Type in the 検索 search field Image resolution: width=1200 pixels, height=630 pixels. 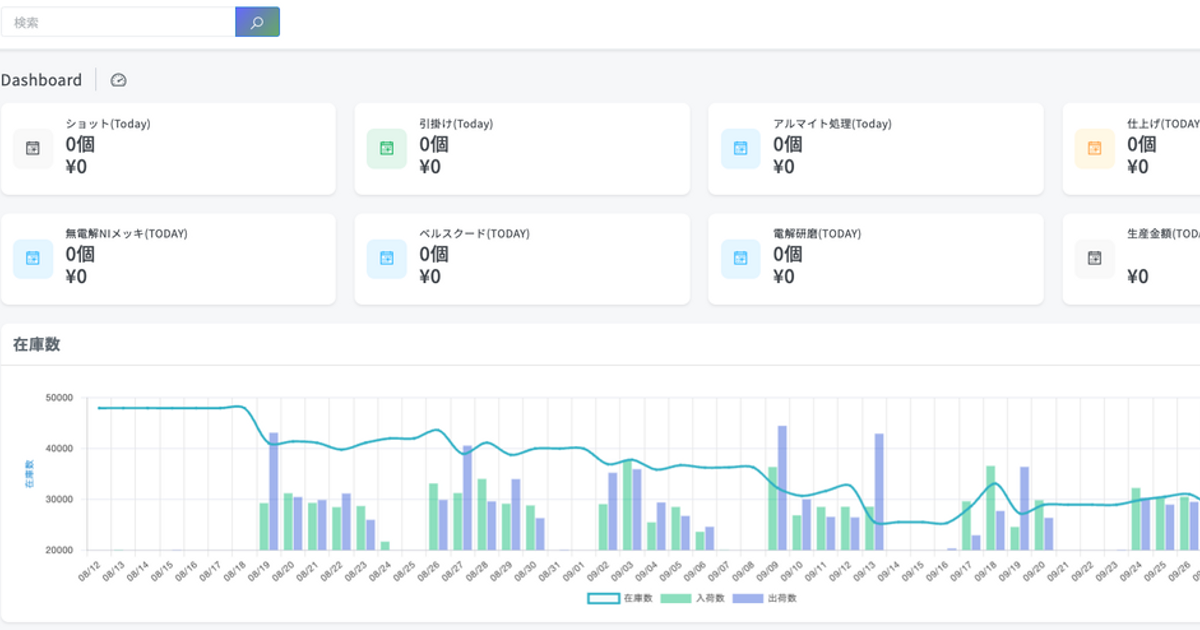(118, 22)
